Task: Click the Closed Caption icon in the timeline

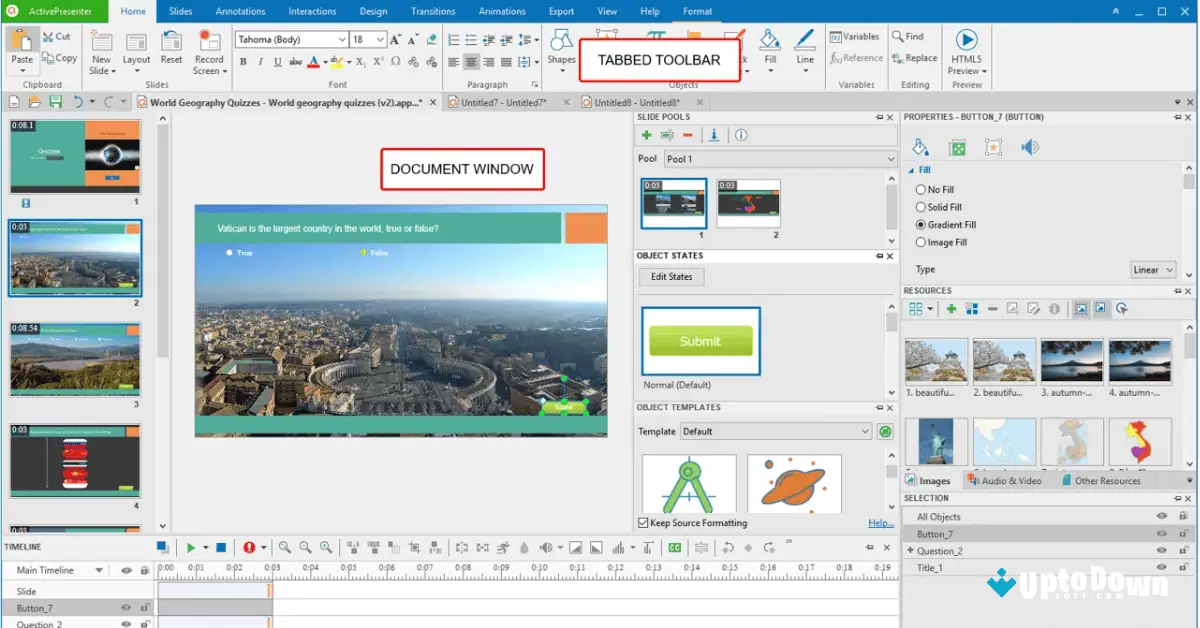Action: pos(676,547)
